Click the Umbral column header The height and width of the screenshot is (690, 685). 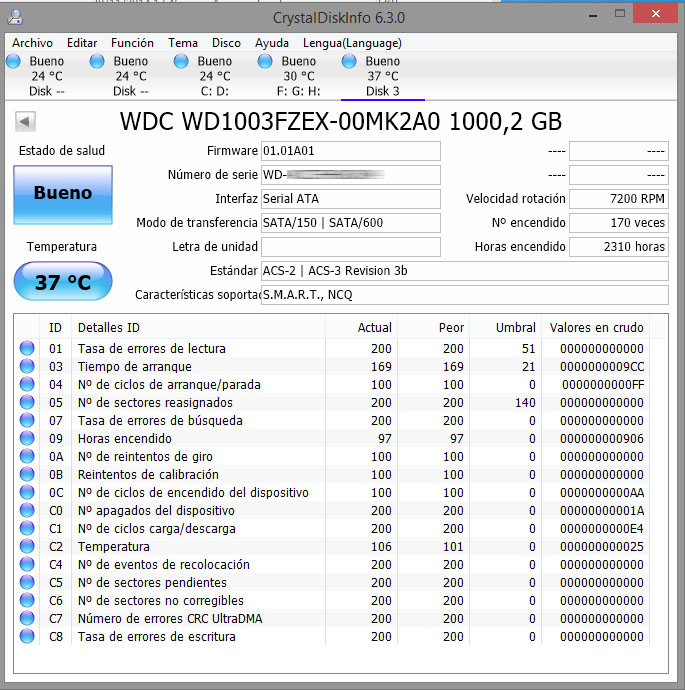pyautogui.click(x=506, y=327)
